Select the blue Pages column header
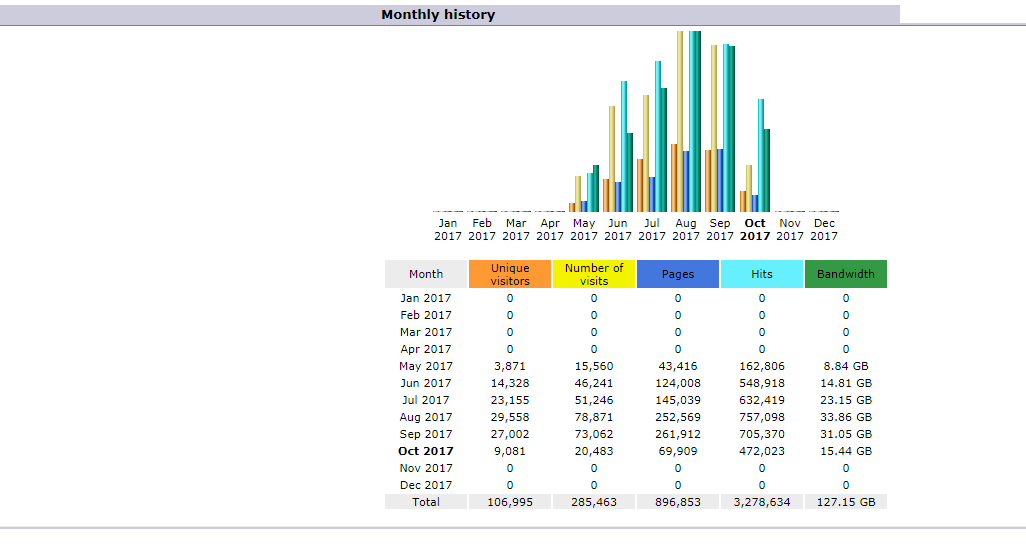Image resolution: width=1026 pixels, height=550 pixels. [678, 274]
